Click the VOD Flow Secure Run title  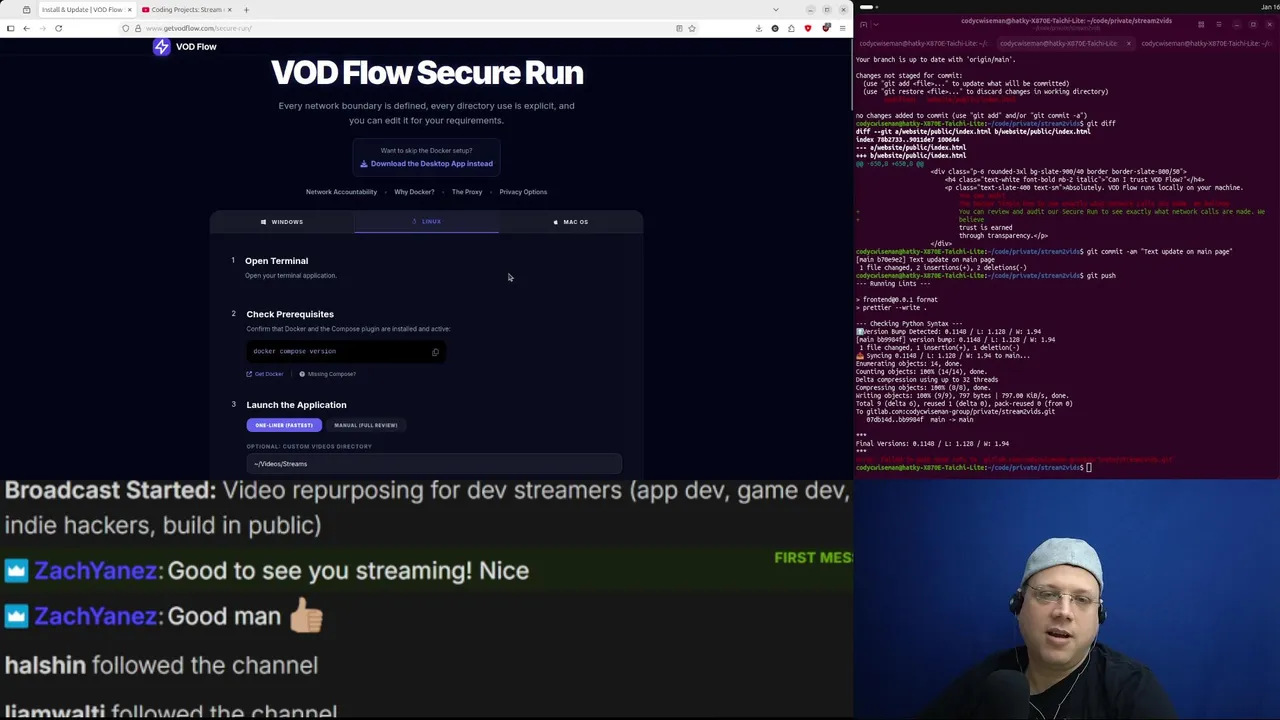click(x=427, y=73)
